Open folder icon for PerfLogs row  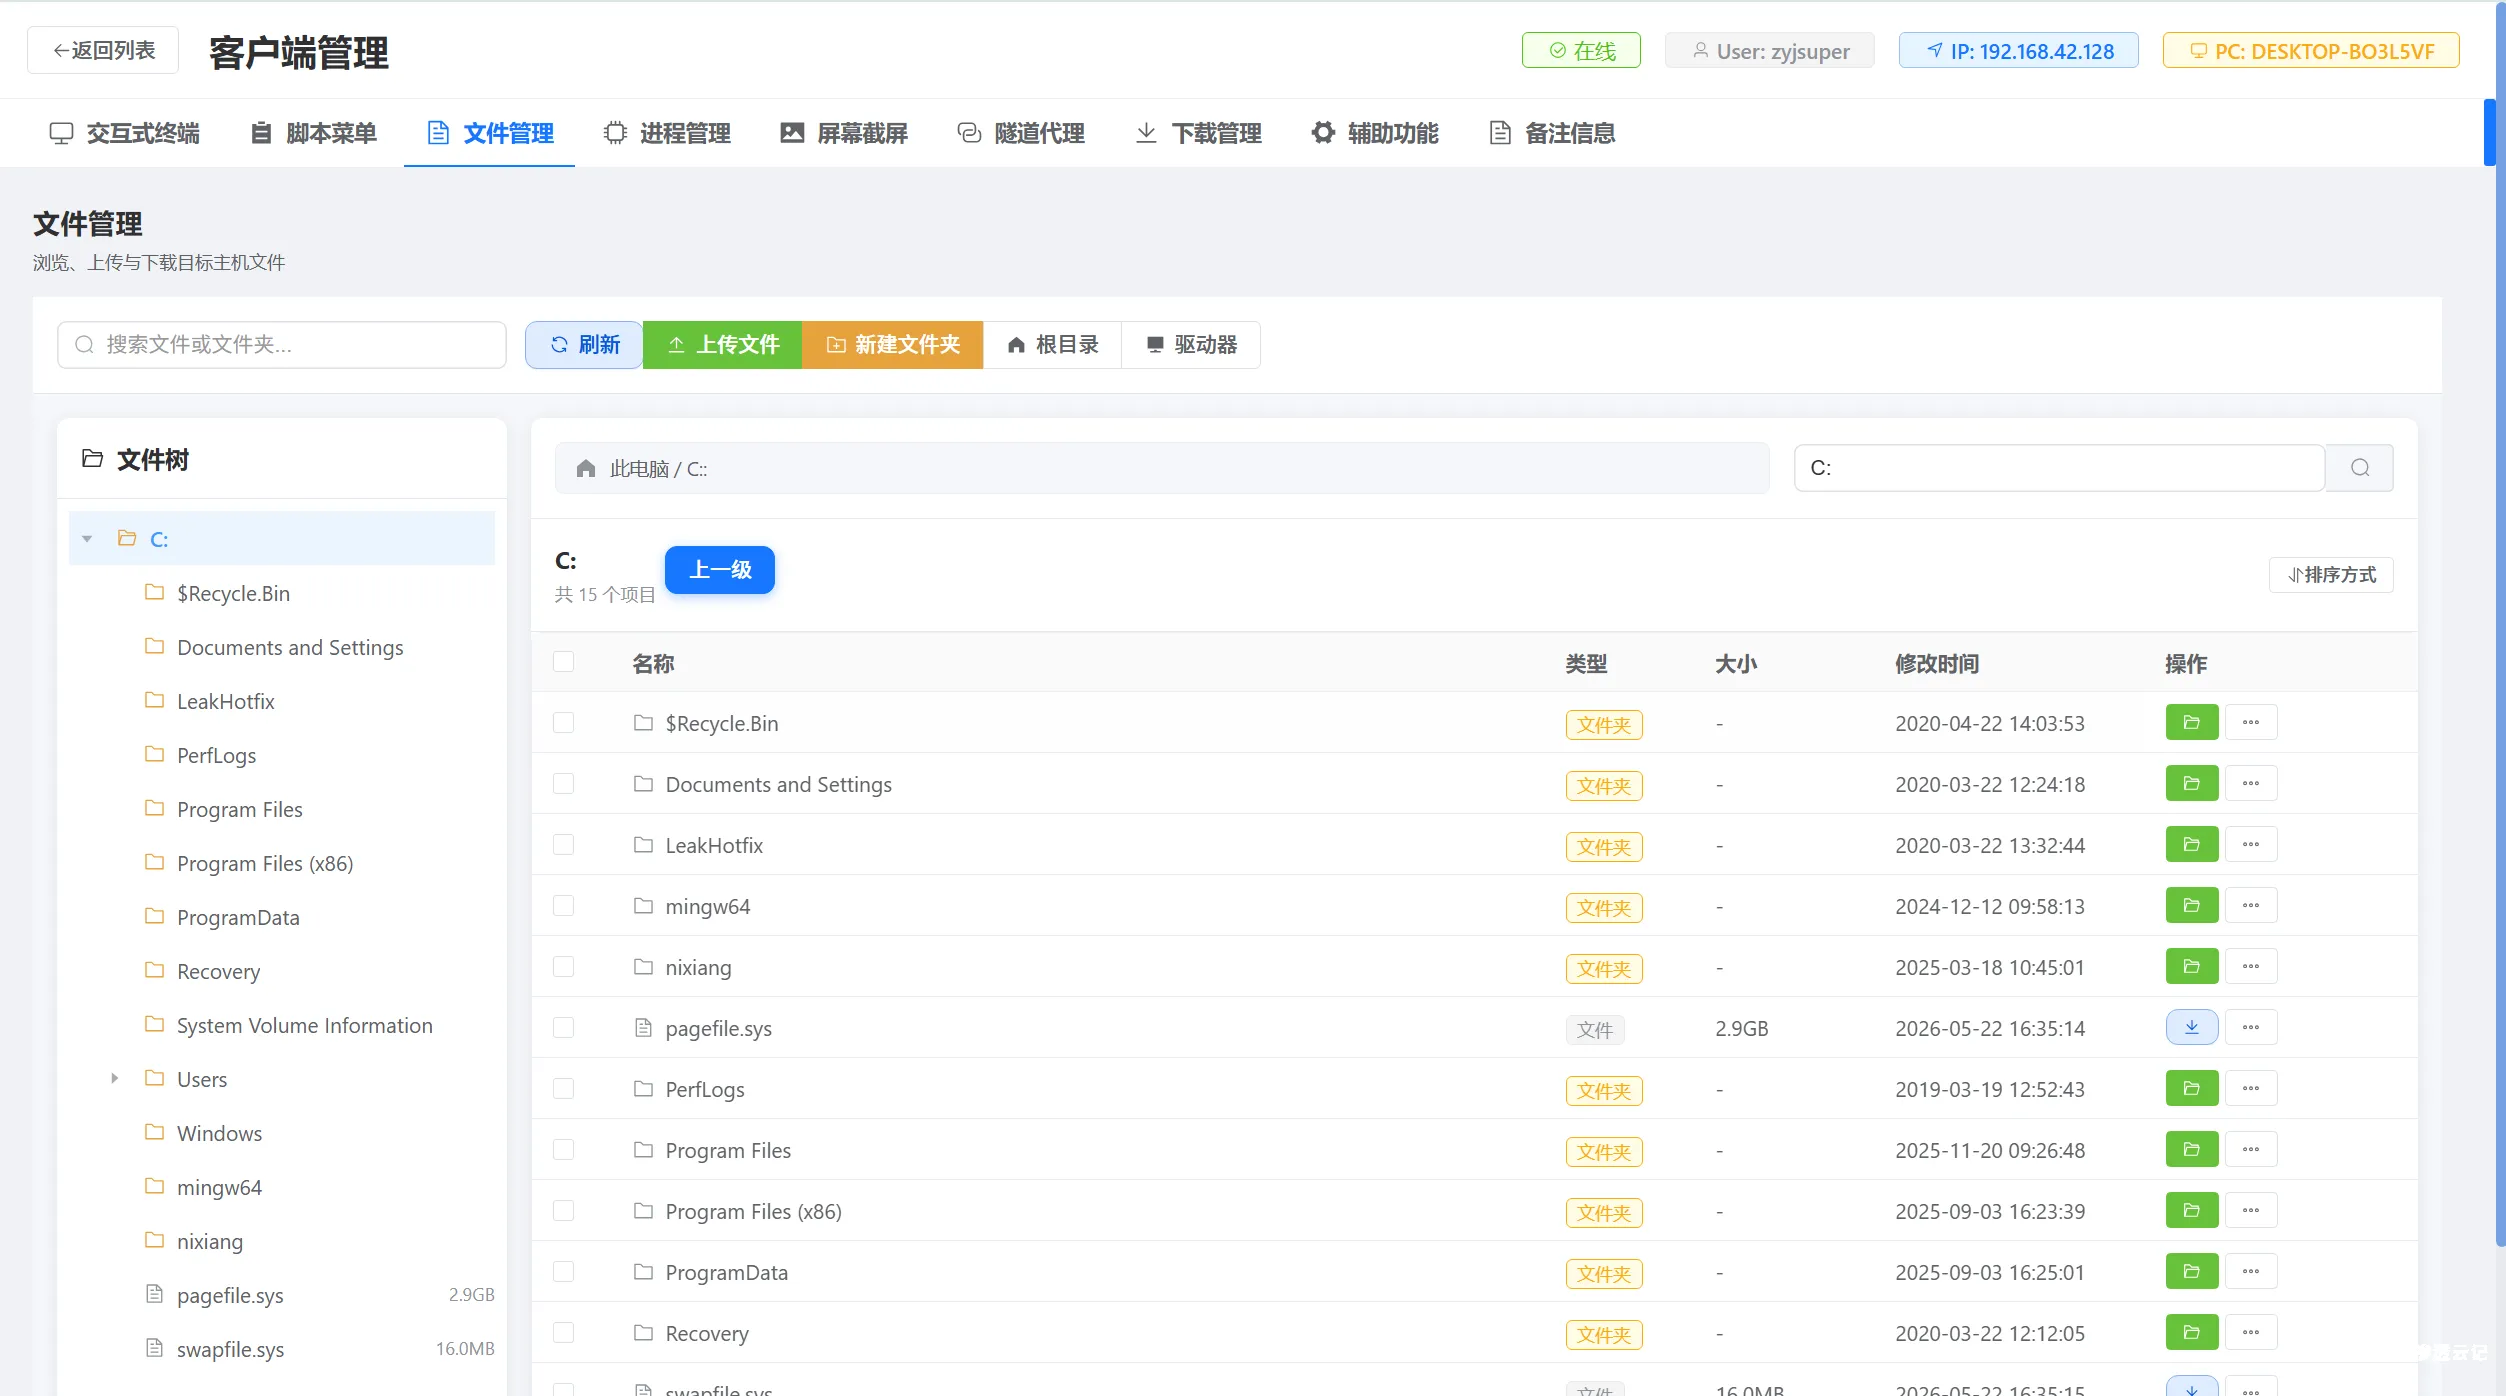click(x=2191, y=1088)
